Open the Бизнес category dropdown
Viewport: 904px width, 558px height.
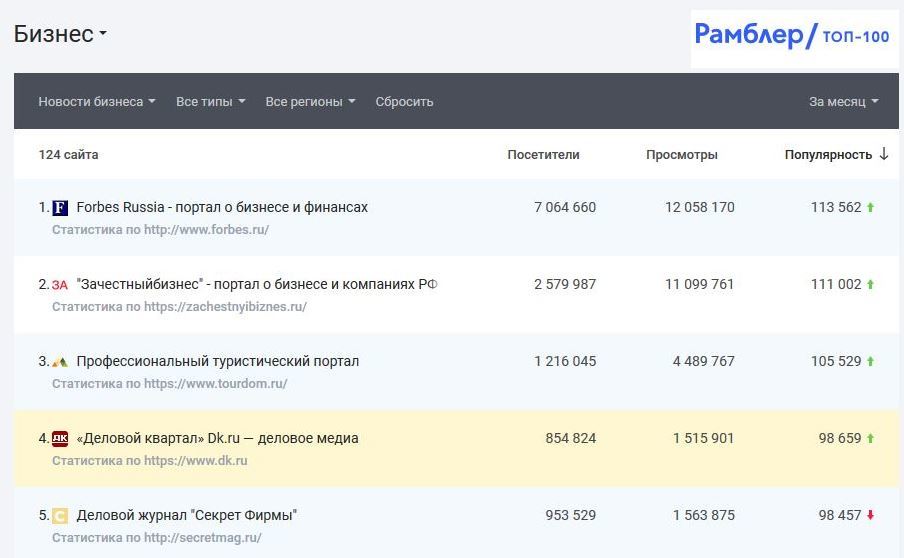(x=60, y=34)
